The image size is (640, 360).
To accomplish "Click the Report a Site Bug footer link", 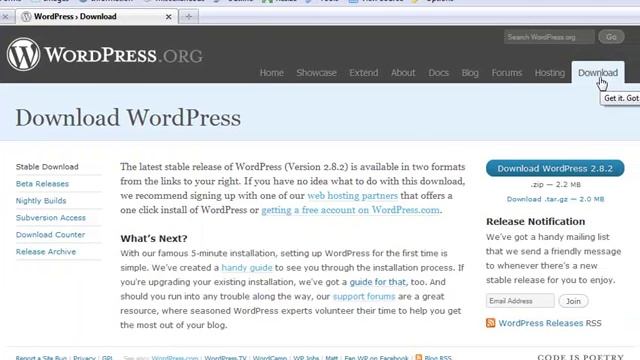I will tap(41, 358).
